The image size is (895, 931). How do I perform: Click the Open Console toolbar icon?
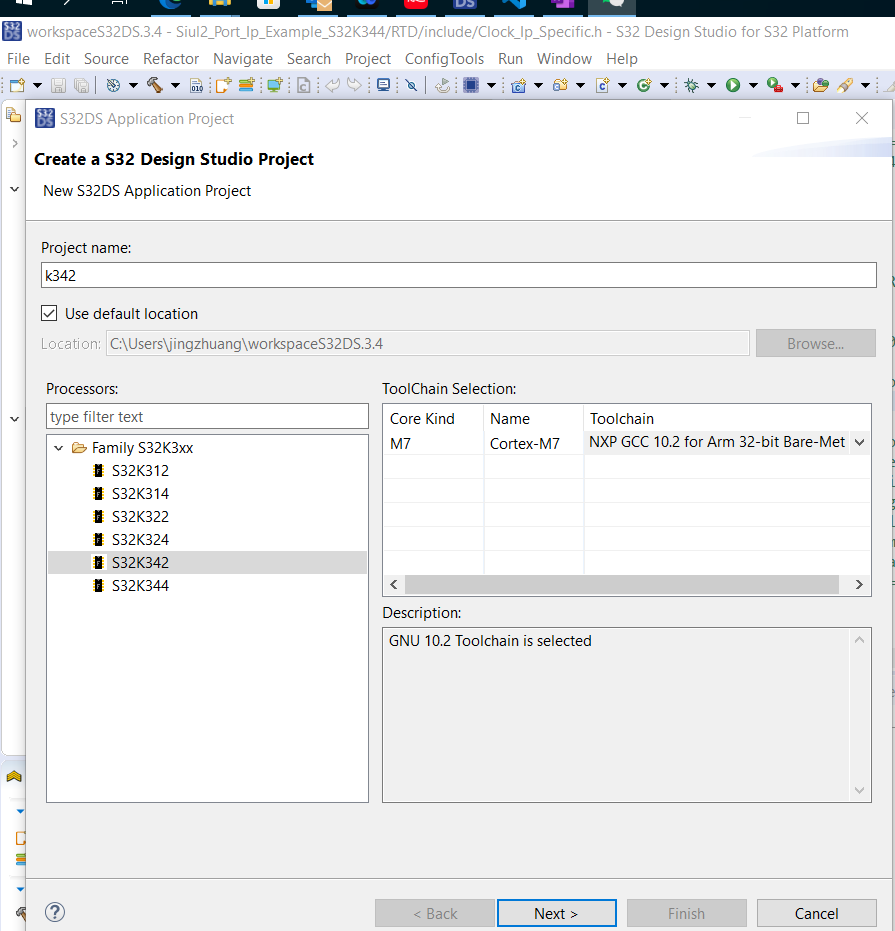[382, 85]
